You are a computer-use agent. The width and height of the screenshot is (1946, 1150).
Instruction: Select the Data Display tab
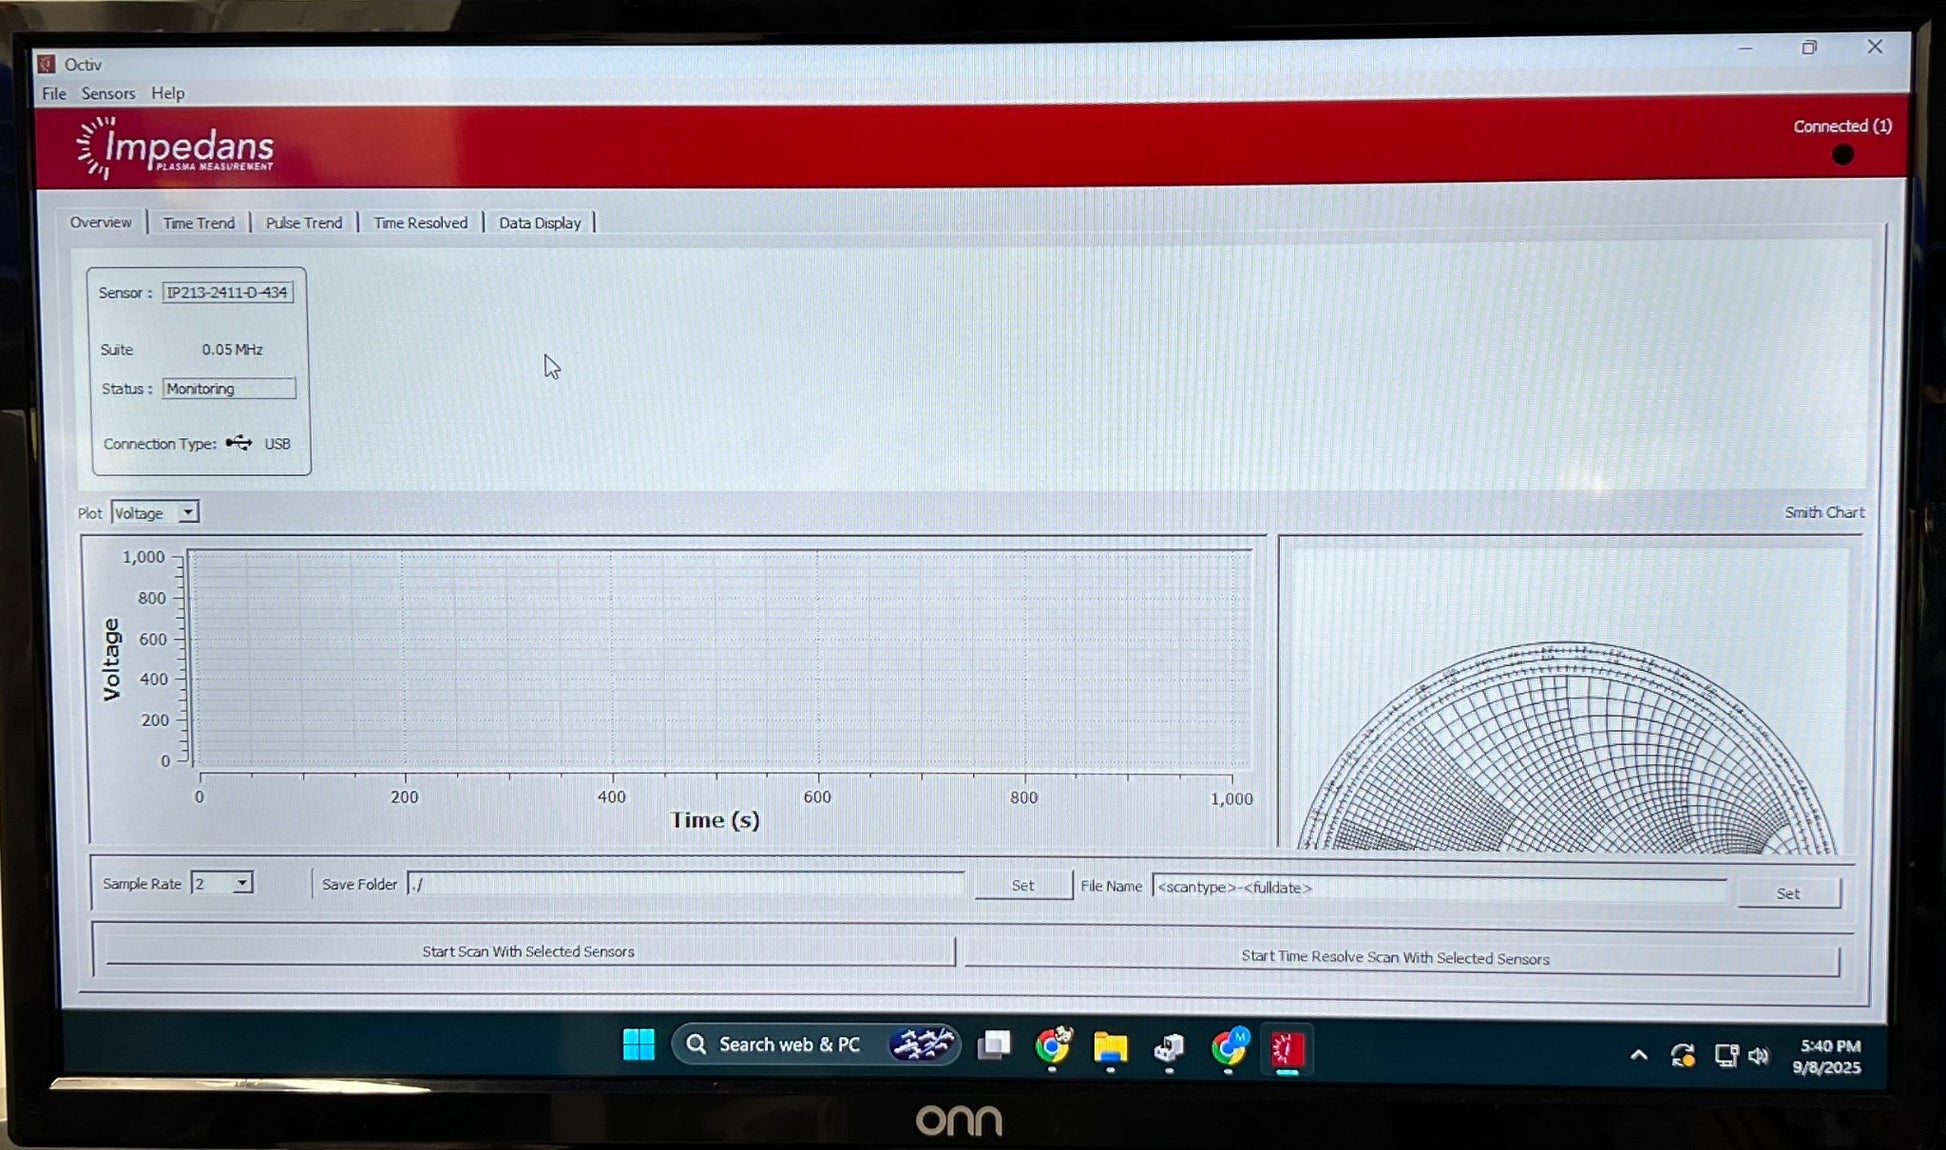point(540,223)
